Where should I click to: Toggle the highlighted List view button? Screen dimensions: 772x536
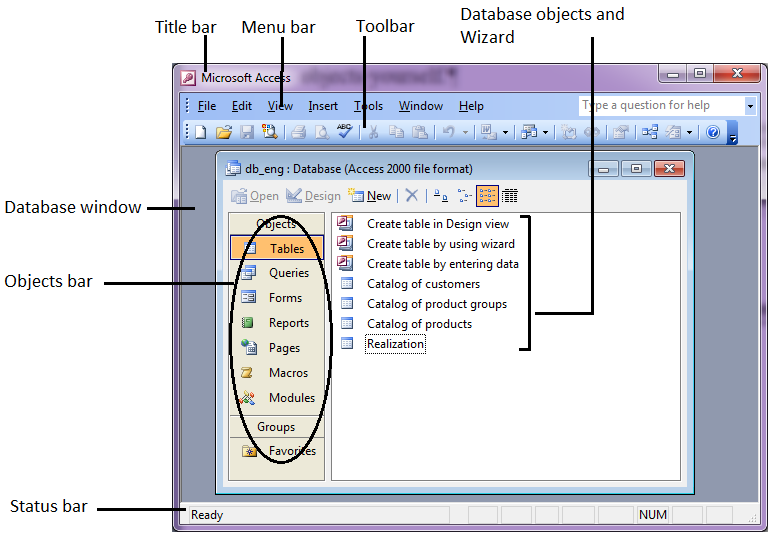coord(487,196)
